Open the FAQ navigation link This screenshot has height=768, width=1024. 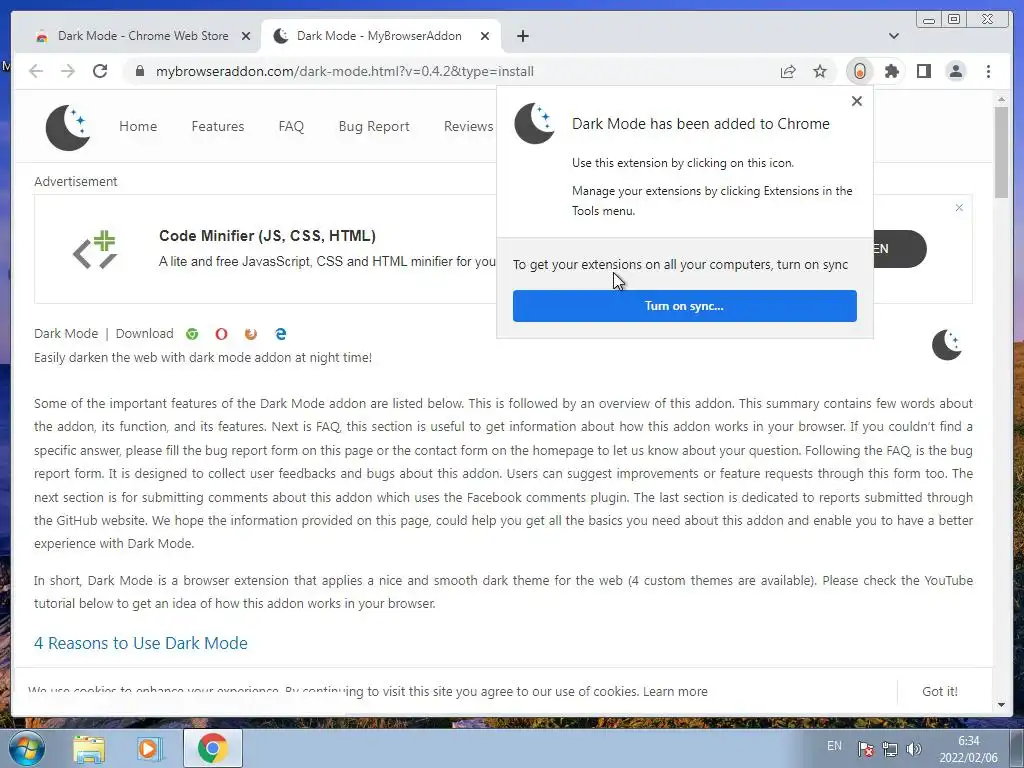291,127
